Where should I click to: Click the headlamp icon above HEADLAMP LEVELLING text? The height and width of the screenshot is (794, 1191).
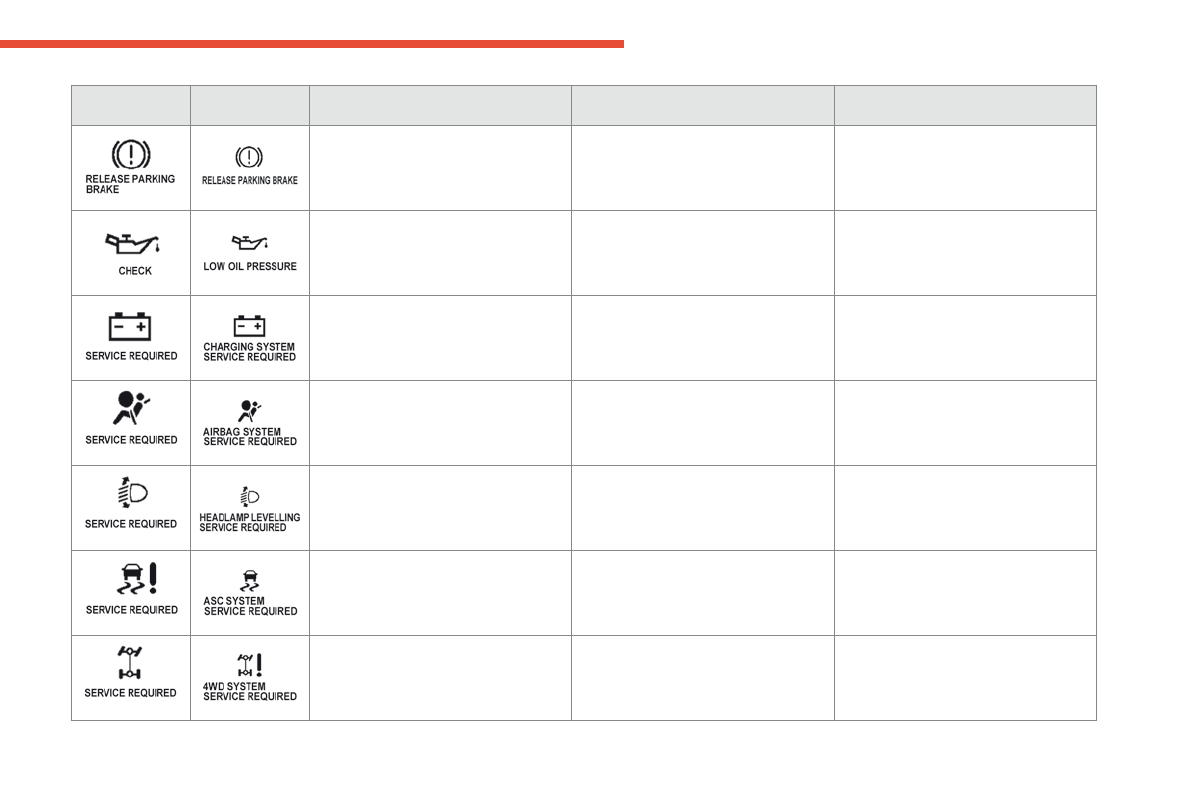(249, 497)
